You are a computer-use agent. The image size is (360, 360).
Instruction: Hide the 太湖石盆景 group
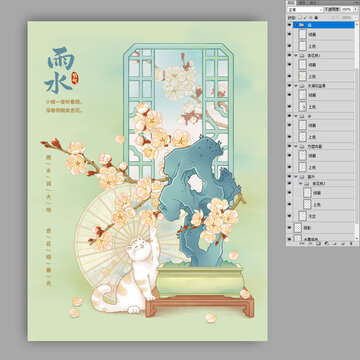tap(289, 86)
